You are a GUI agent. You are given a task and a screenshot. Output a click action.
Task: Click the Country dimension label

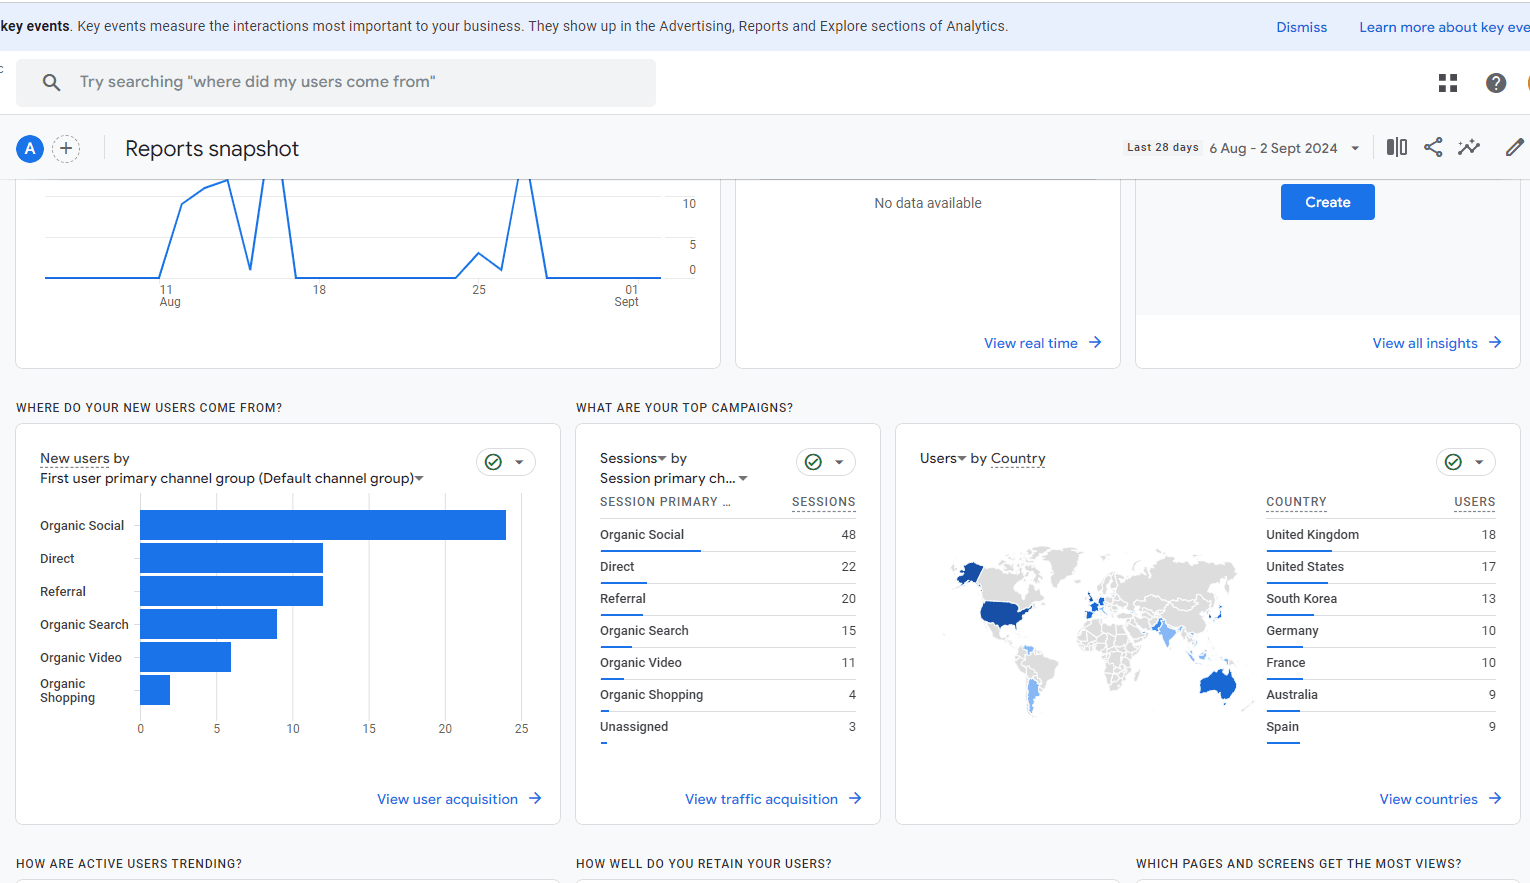[1018, 458]
